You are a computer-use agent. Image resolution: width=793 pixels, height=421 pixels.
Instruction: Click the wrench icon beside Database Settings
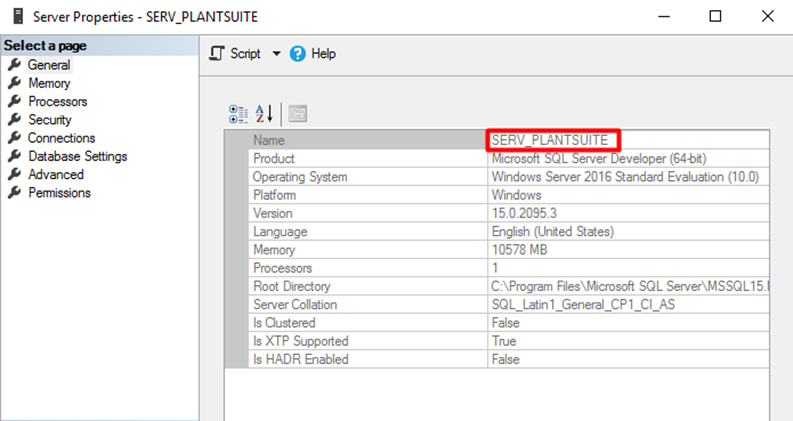15,155
